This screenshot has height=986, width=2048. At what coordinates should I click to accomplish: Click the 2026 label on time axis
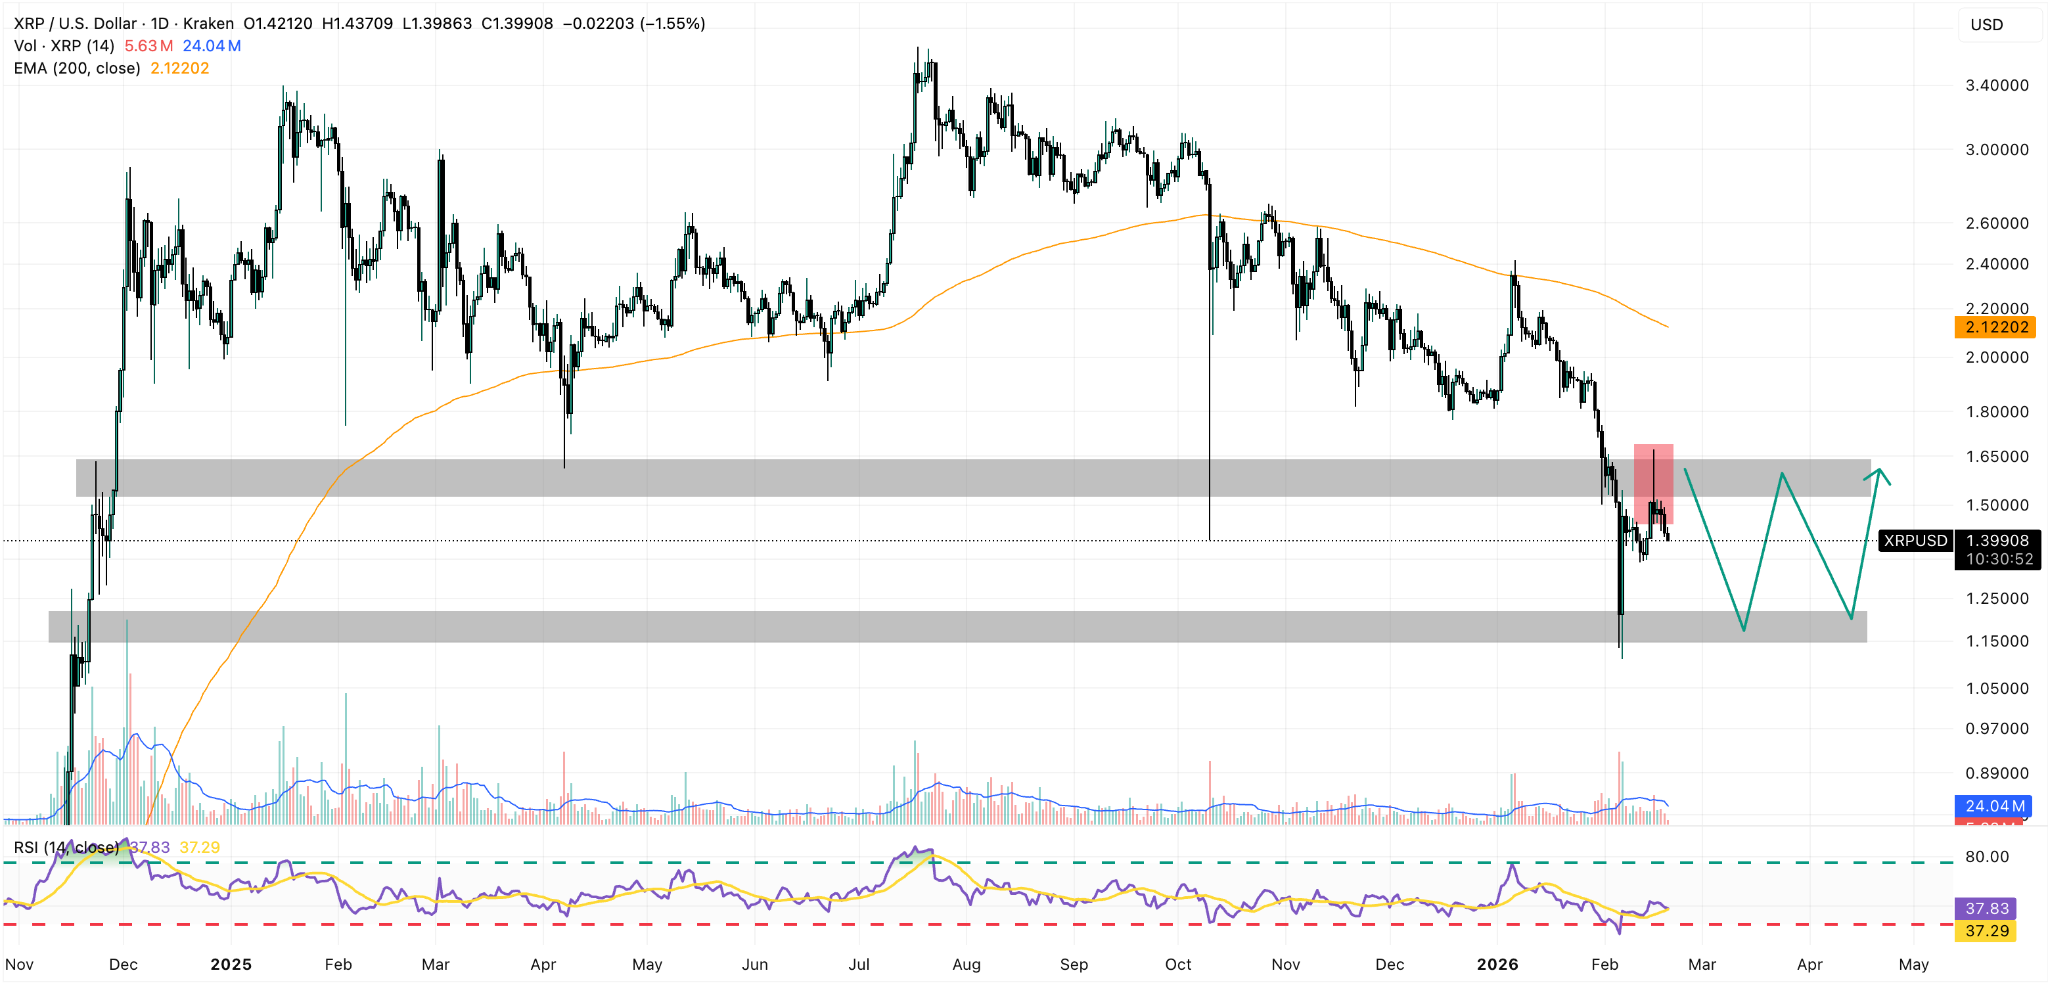point(1497,965)
